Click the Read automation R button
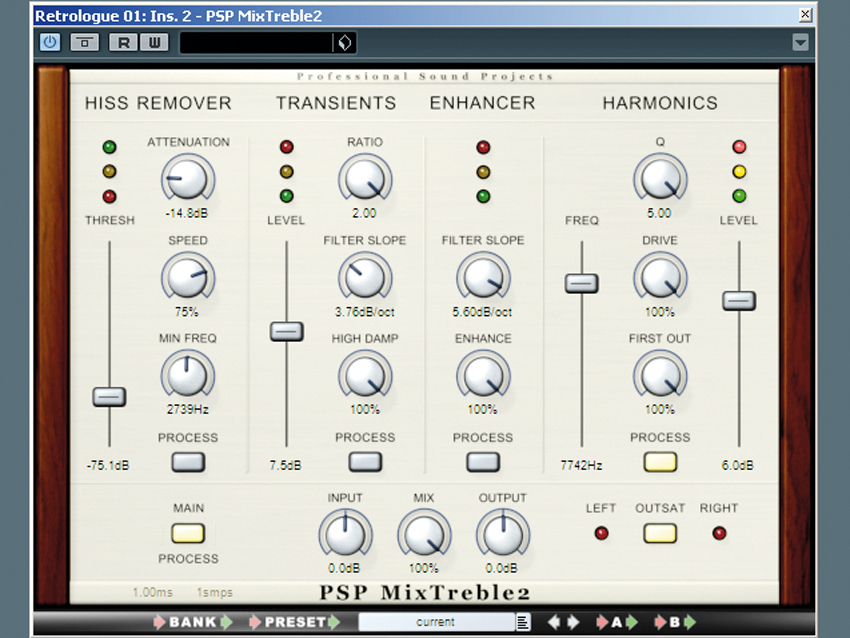 [124, 42]
